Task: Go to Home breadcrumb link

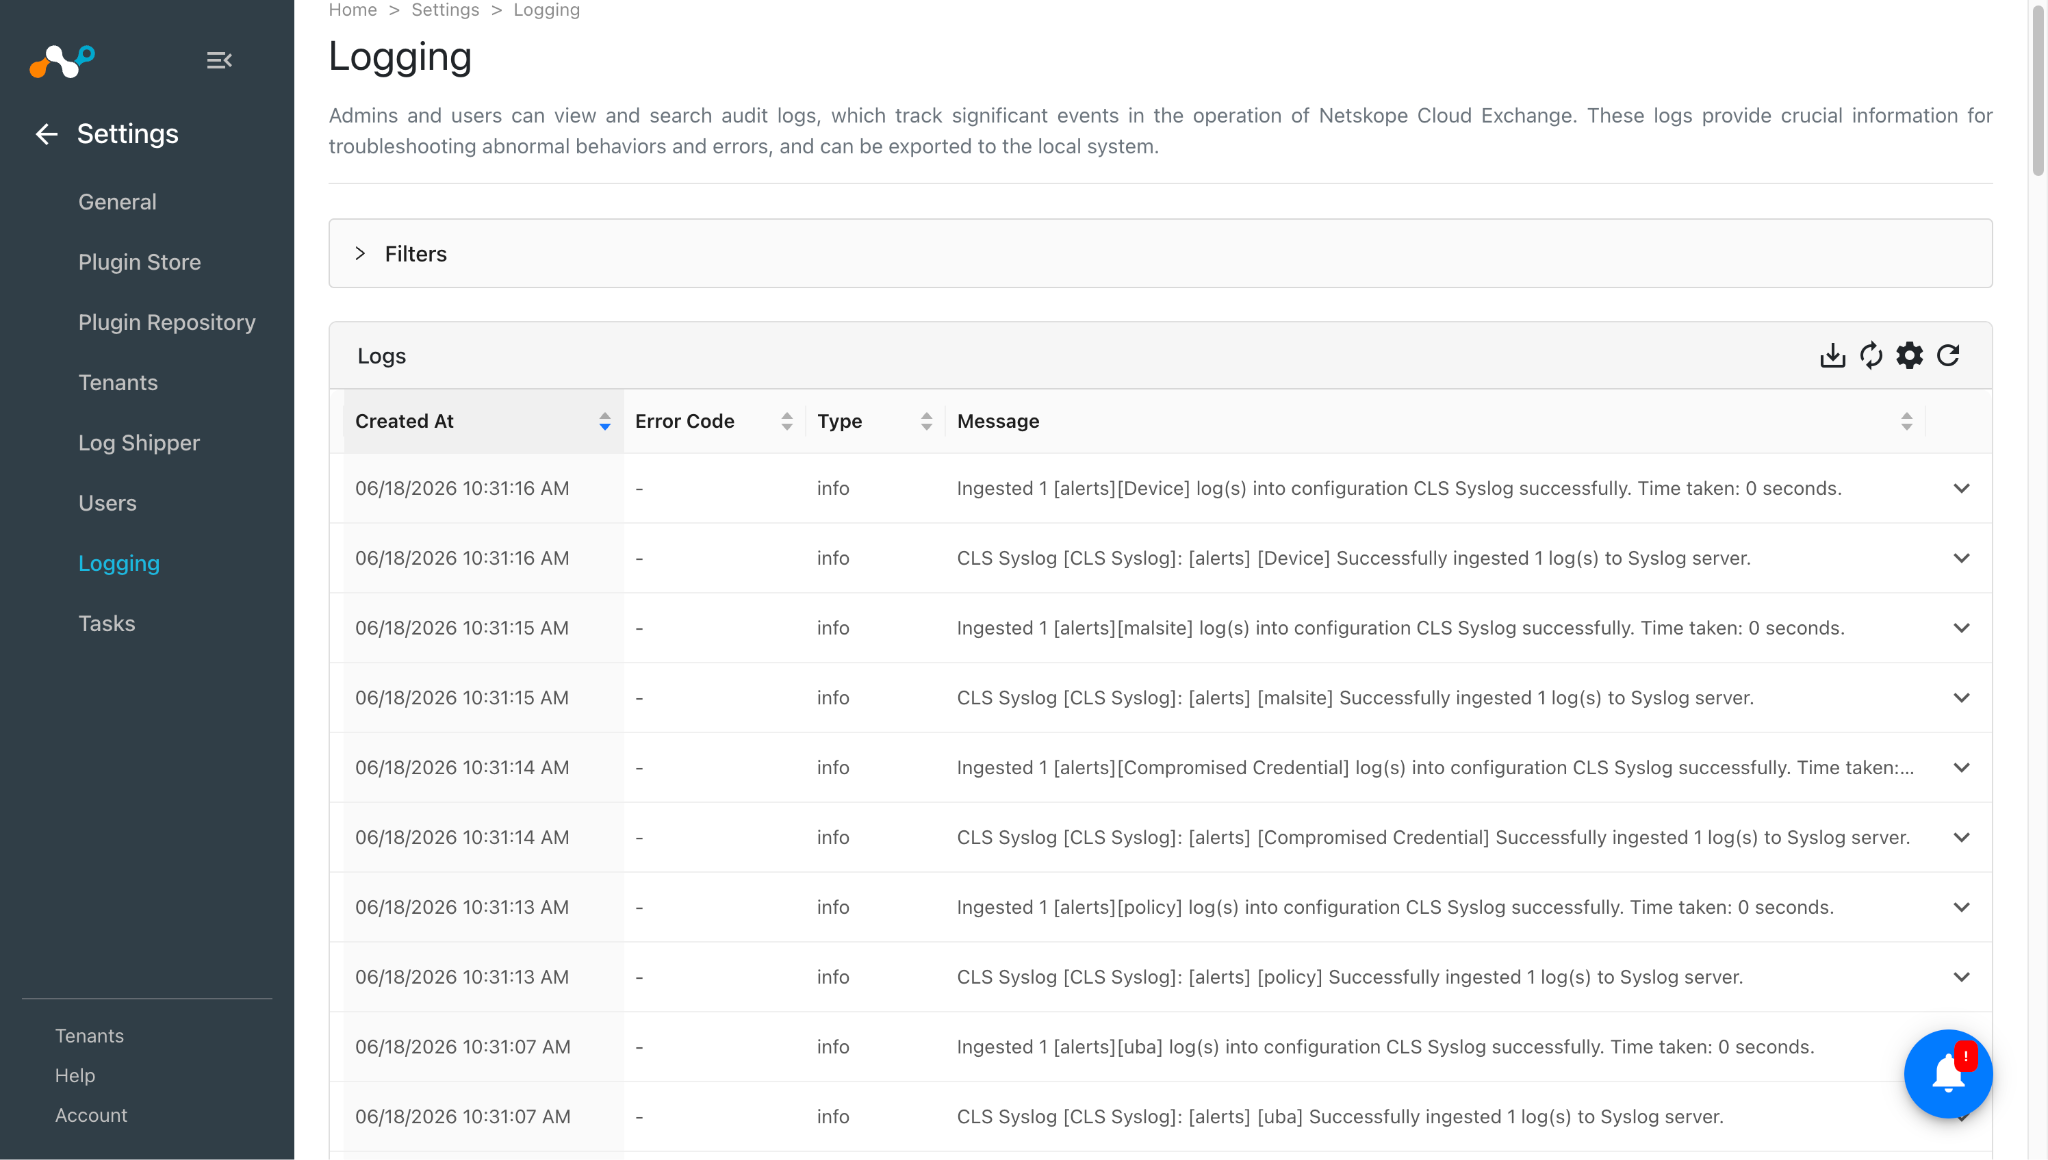Action: [353, 10]
